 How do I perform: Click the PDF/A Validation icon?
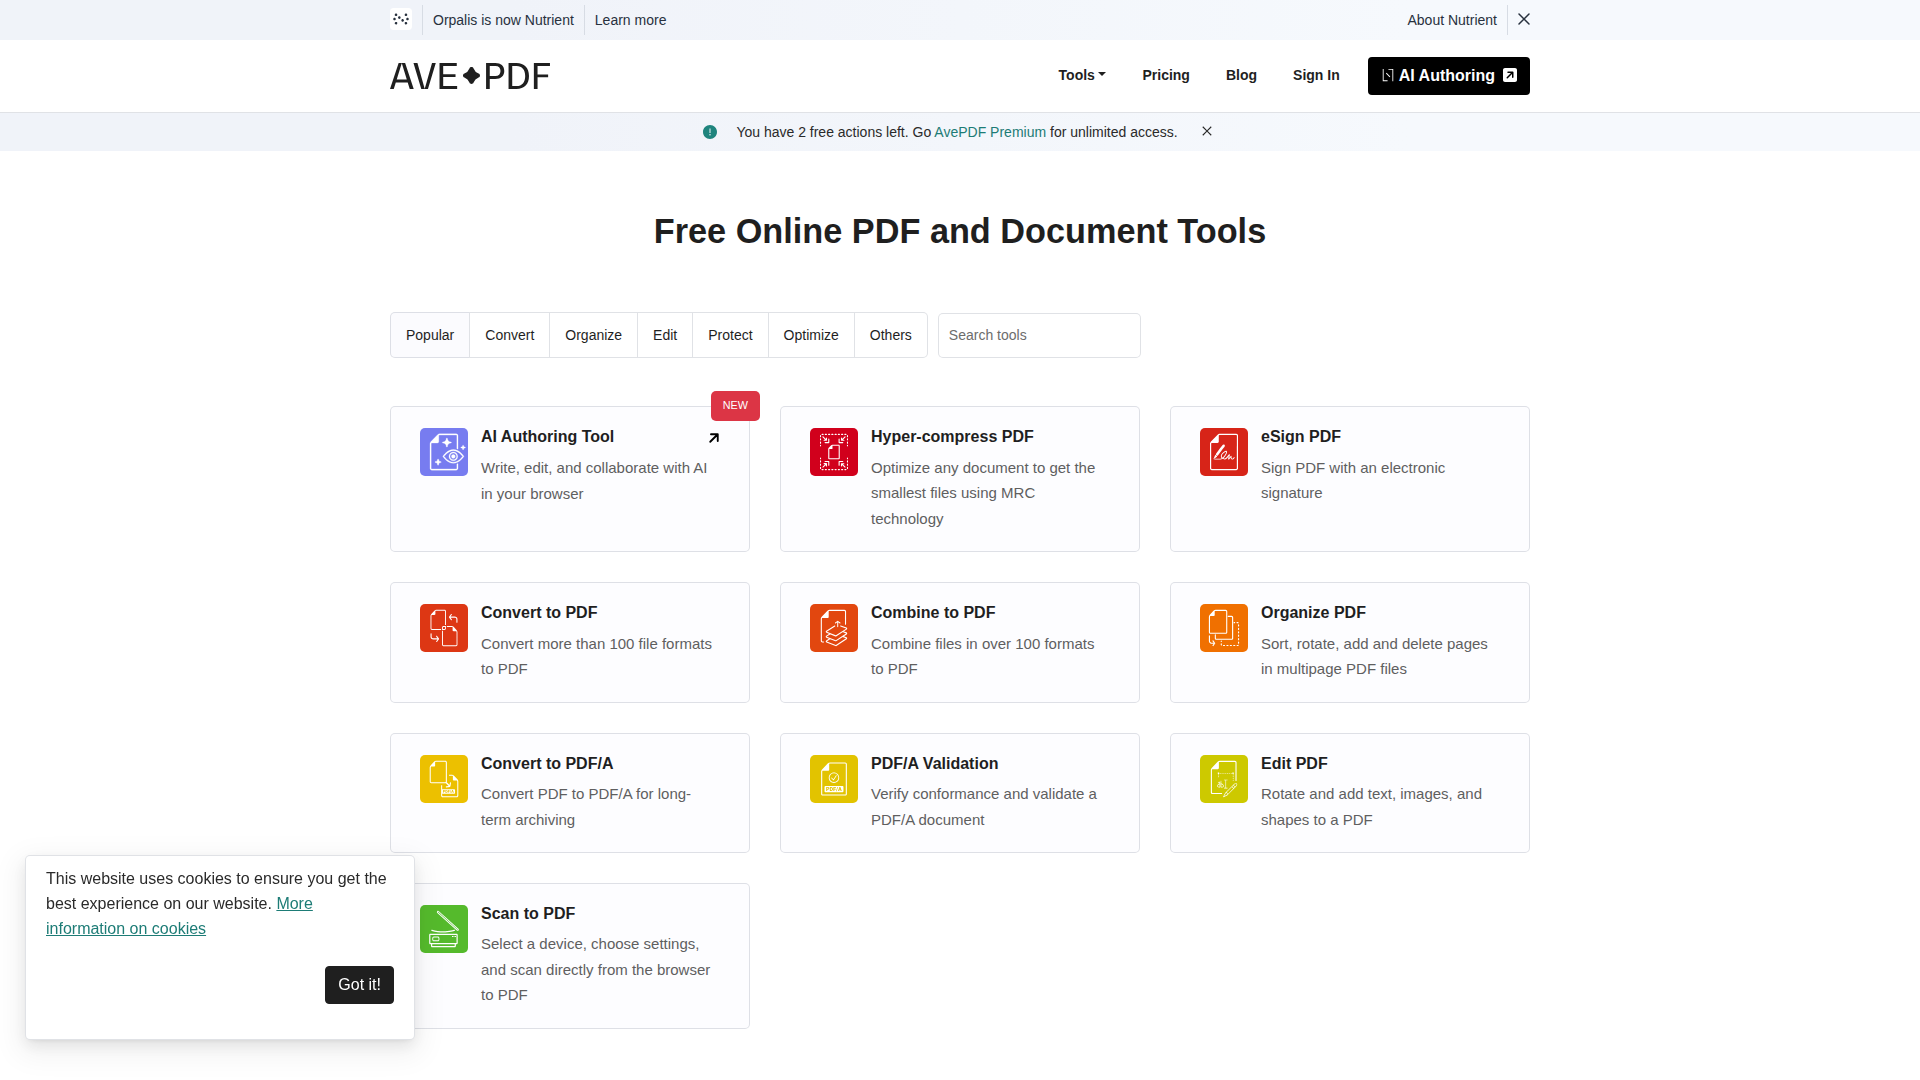coord(834,779)
